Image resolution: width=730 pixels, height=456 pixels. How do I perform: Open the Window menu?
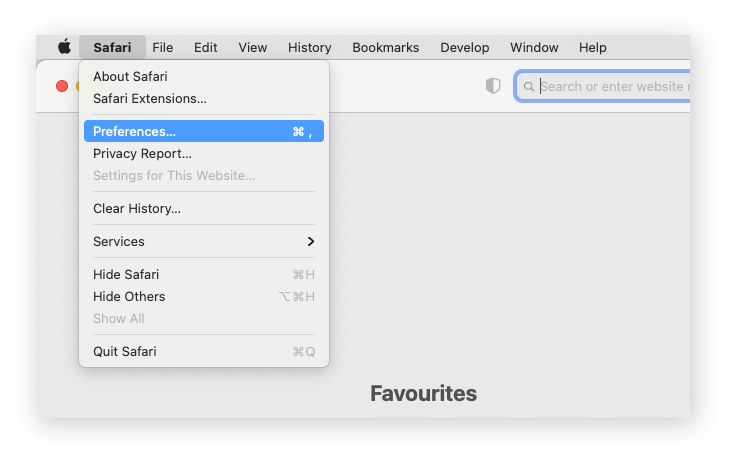(534, 47)
